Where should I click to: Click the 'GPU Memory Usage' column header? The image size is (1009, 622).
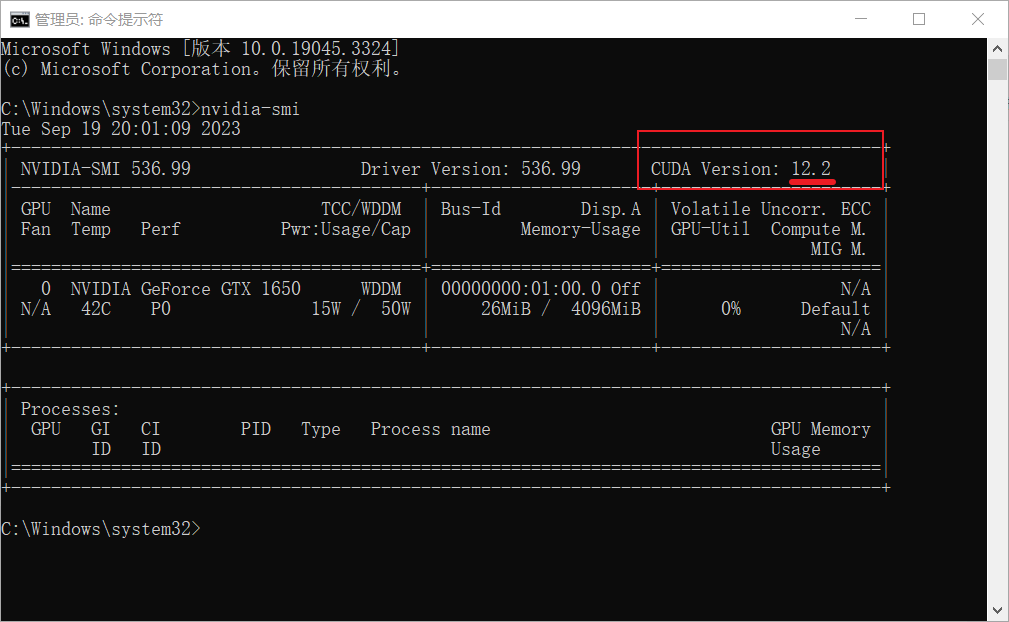pyautogui.click(x=820, y=439)
